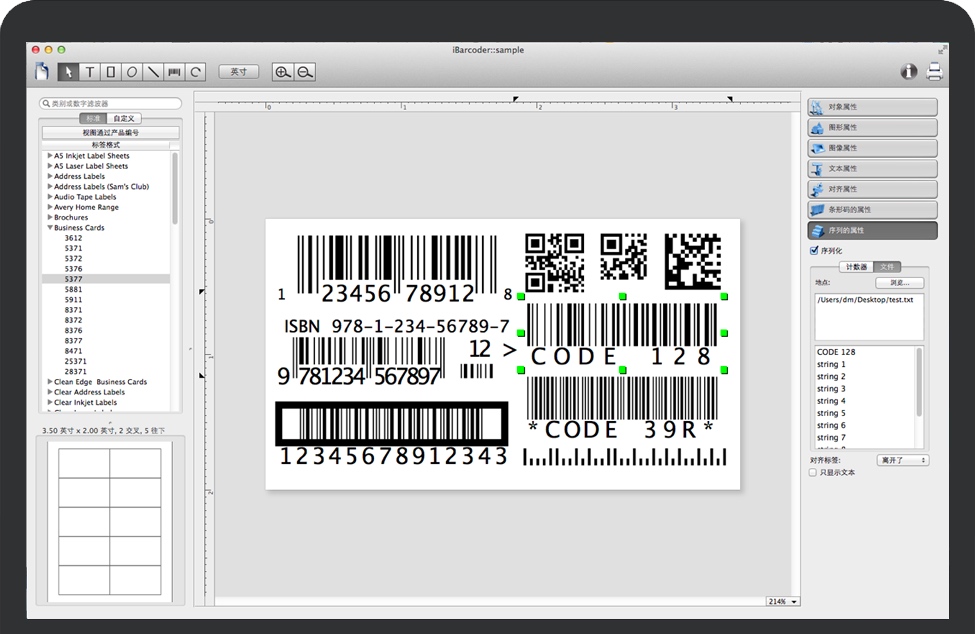The image size is (975, 634).
Task: Activate the line drawing tool
Action: tap(153, 72)
